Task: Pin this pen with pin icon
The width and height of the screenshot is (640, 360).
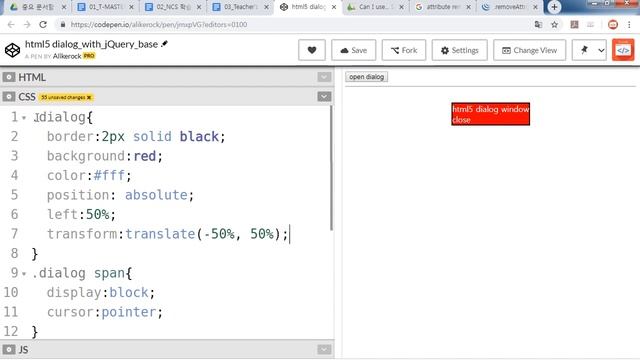Action: 584,50
